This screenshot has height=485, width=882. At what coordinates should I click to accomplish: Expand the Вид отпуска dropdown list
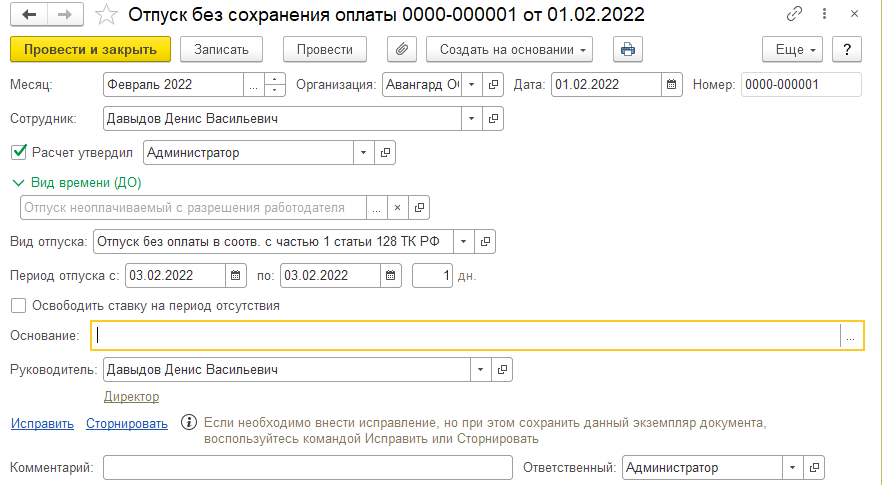click(465, 242)
